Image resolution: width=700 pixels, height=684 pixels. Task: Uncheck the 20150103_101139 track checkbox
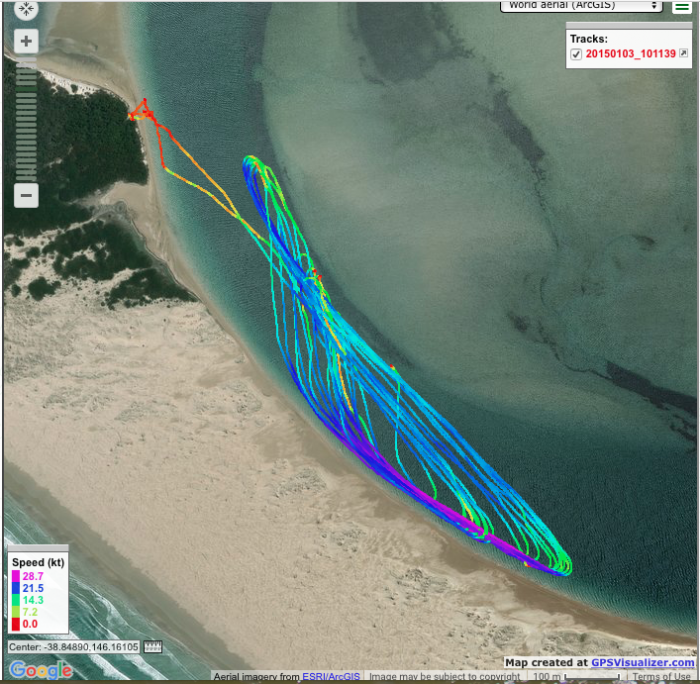tap(576, 54)
